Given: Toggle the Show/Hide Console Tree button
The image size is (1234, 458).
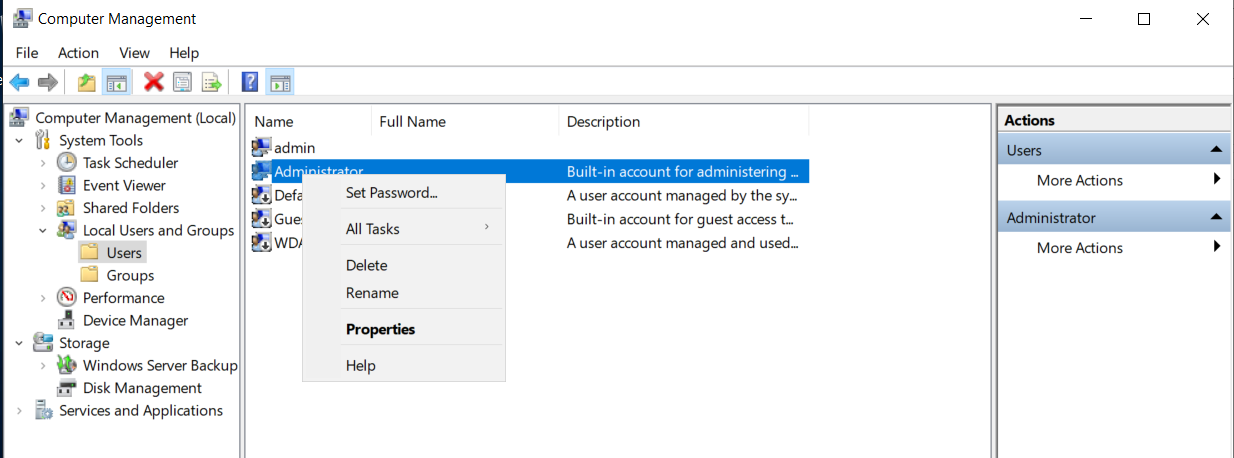Looking at the screenshot, I should point(117,82).
